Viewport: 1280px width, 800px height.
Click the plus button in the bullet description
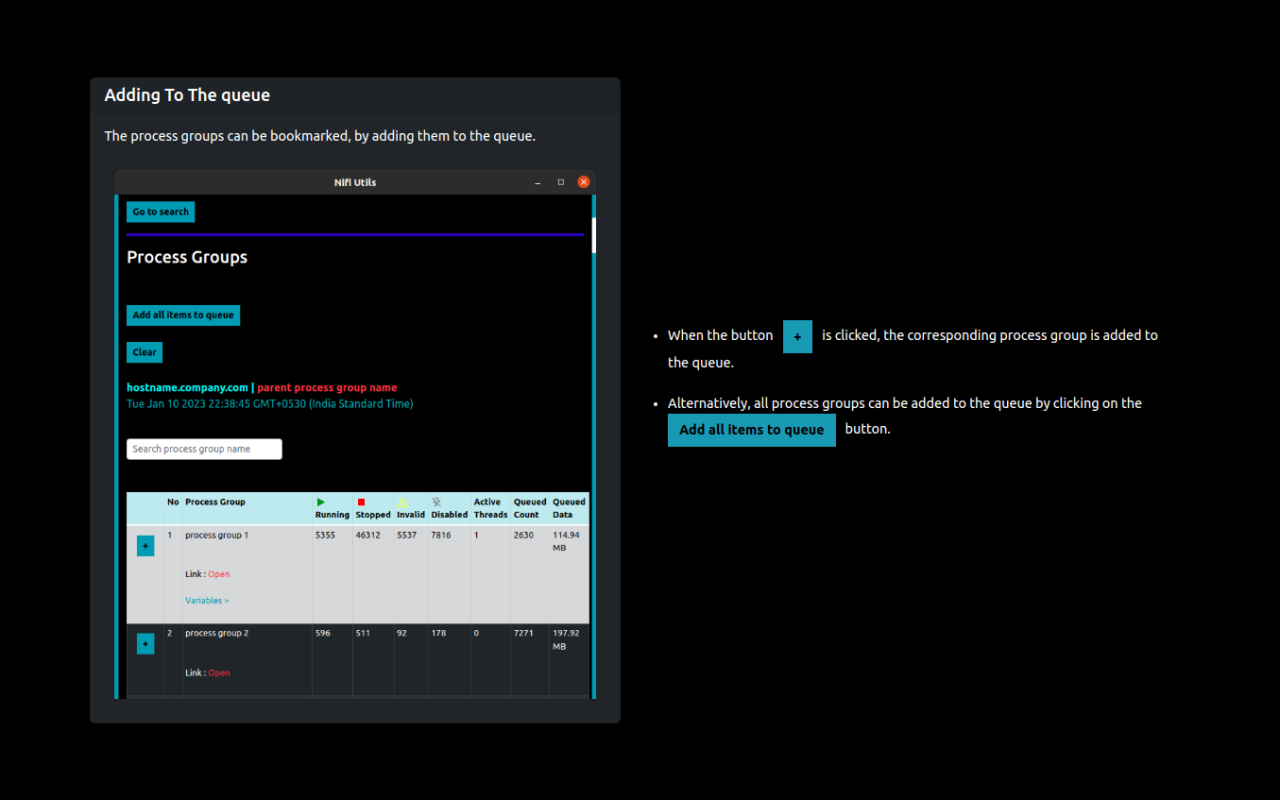(x=797, y=337)
